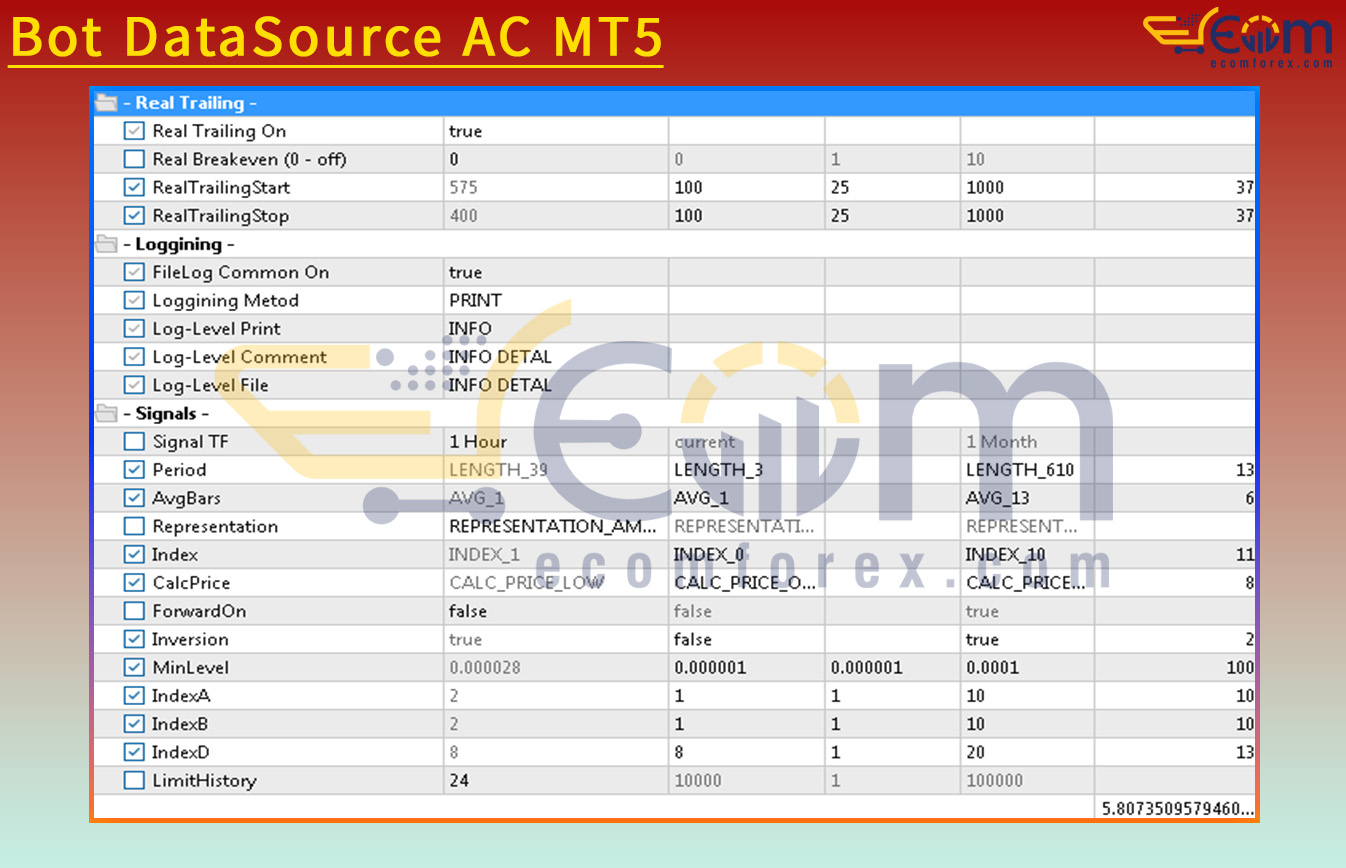Click the Signals section folder icon
Viewport: 1346px width, 868px height.
(x=106, y=413)
